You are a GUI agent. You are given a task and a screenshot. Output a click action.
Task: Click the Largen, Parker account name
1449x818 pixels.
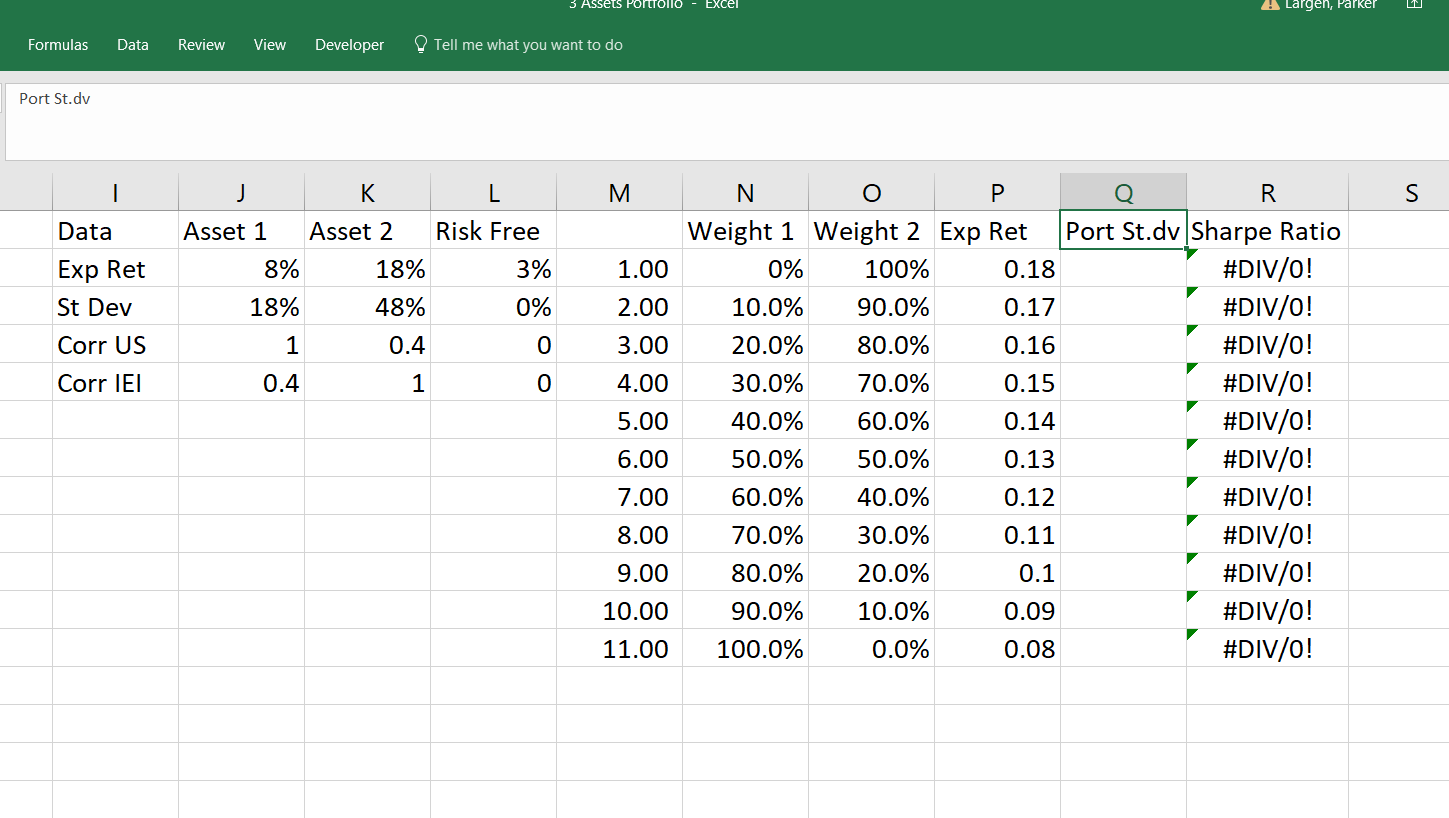1330,4
